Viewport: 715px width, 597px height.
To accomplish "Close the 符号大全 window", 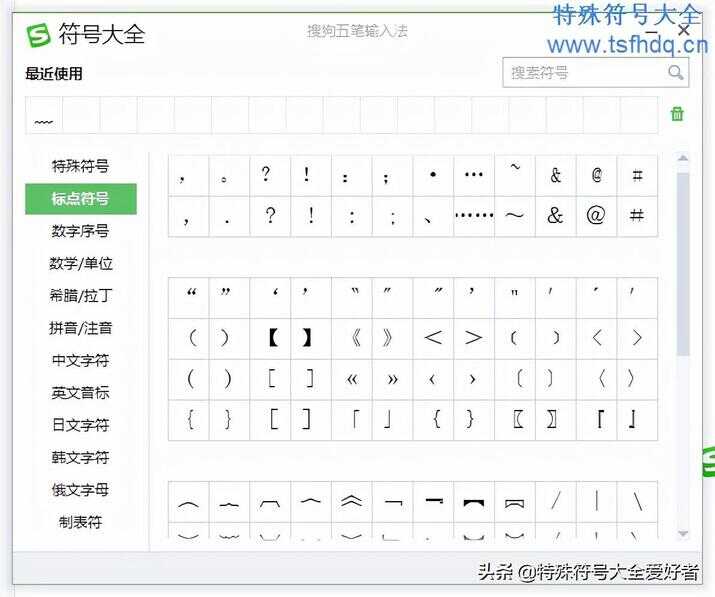I will tap(684, 31).
